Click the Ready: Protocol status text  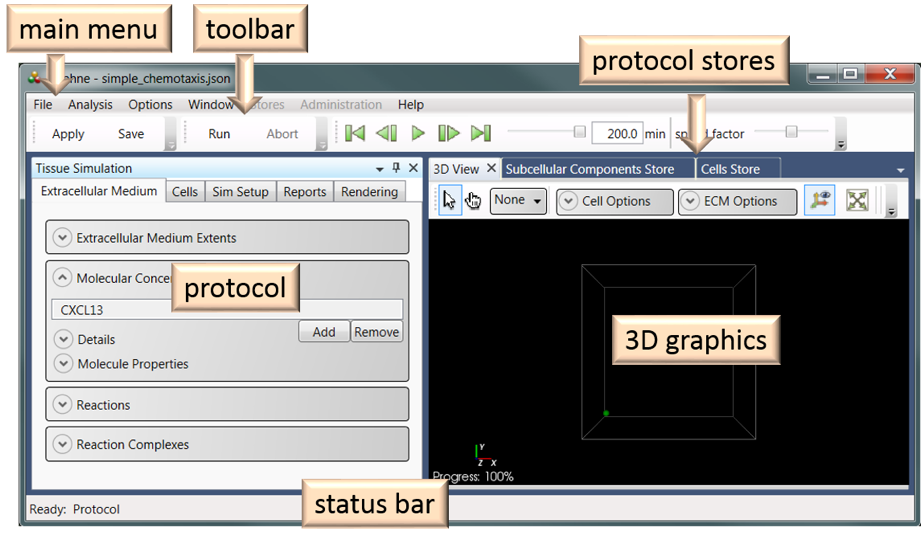(x=75, y=509)
